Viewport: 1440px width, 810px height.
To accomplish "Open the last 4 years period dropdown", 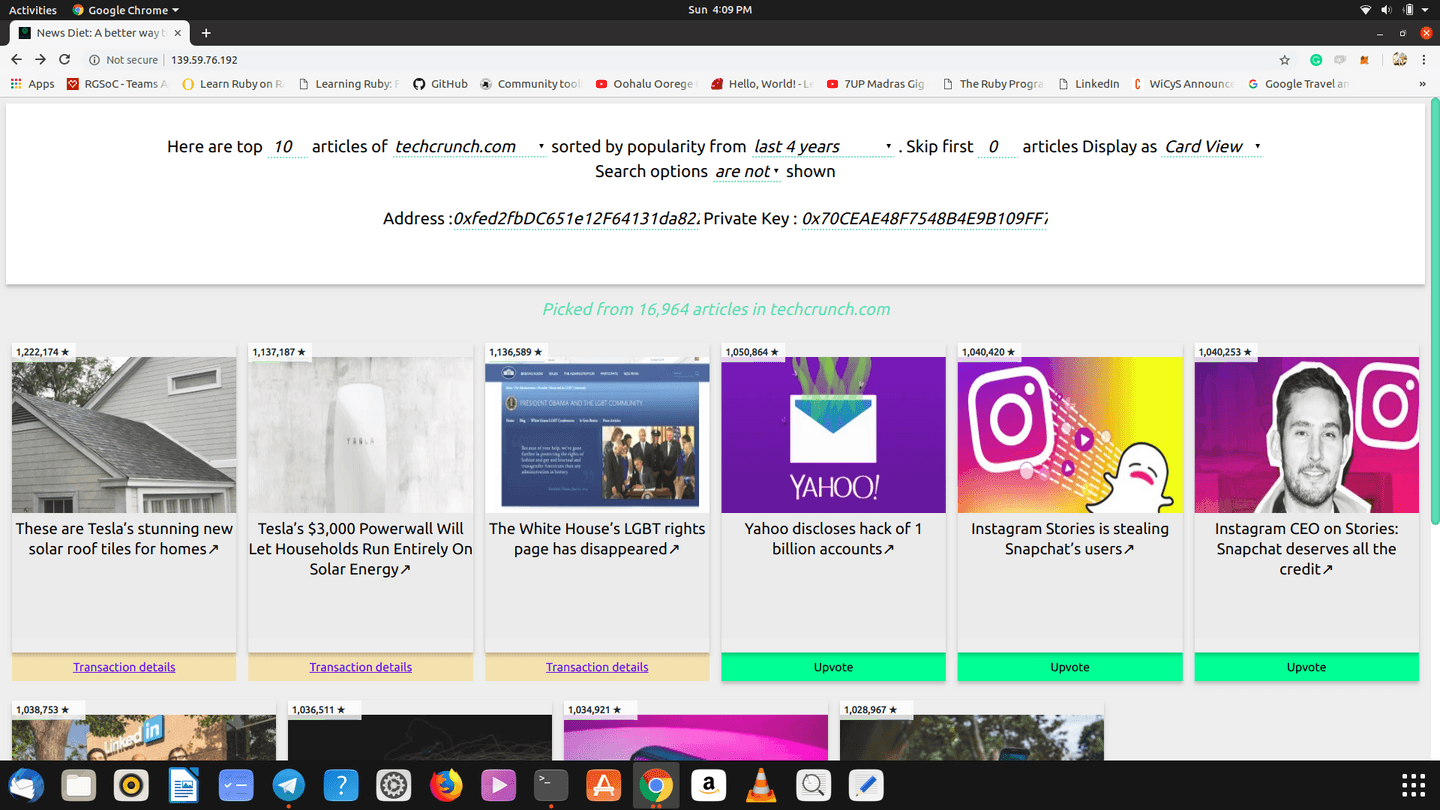I will [x=822, y=147].
